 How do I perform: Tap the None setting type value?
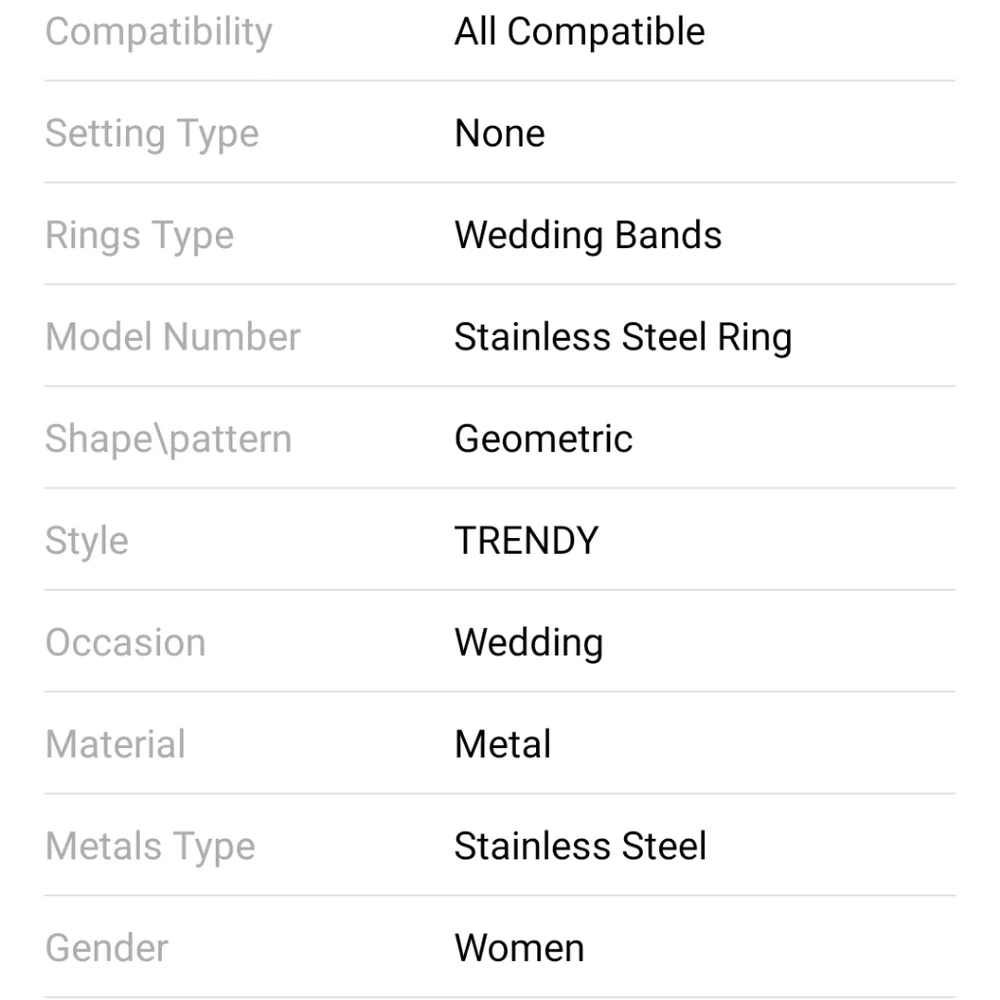tap(500, 133)
